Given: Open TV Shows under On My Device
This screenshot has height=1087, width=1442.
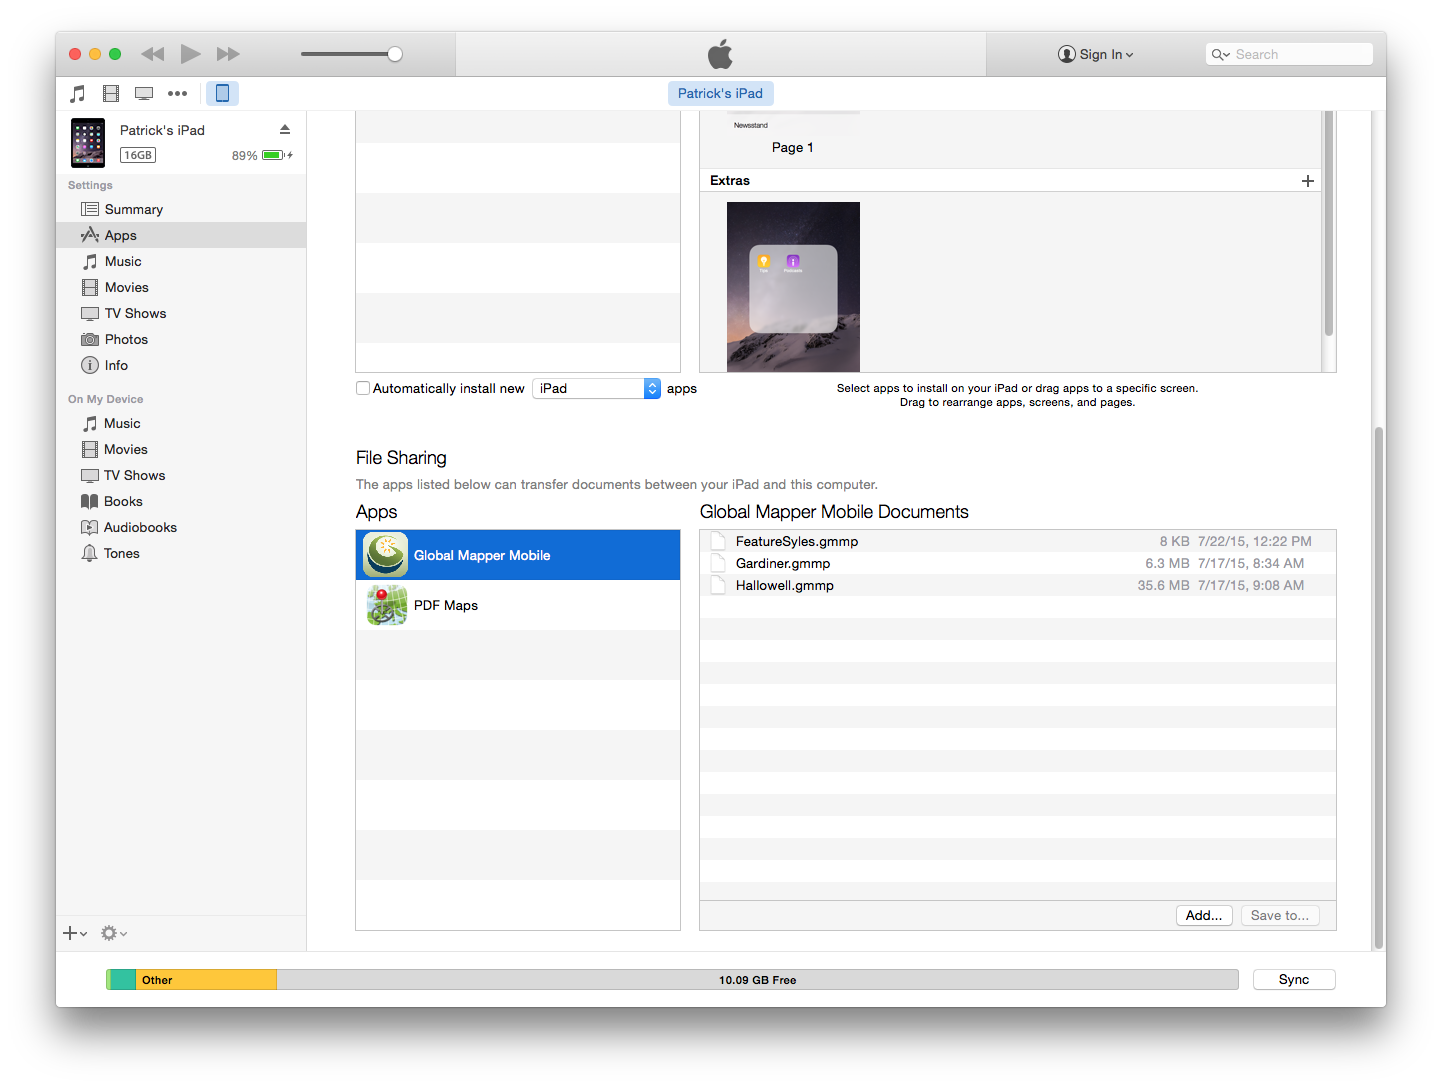Looking at the screenshot, I should pyautogui.click(x=181, y=475).
